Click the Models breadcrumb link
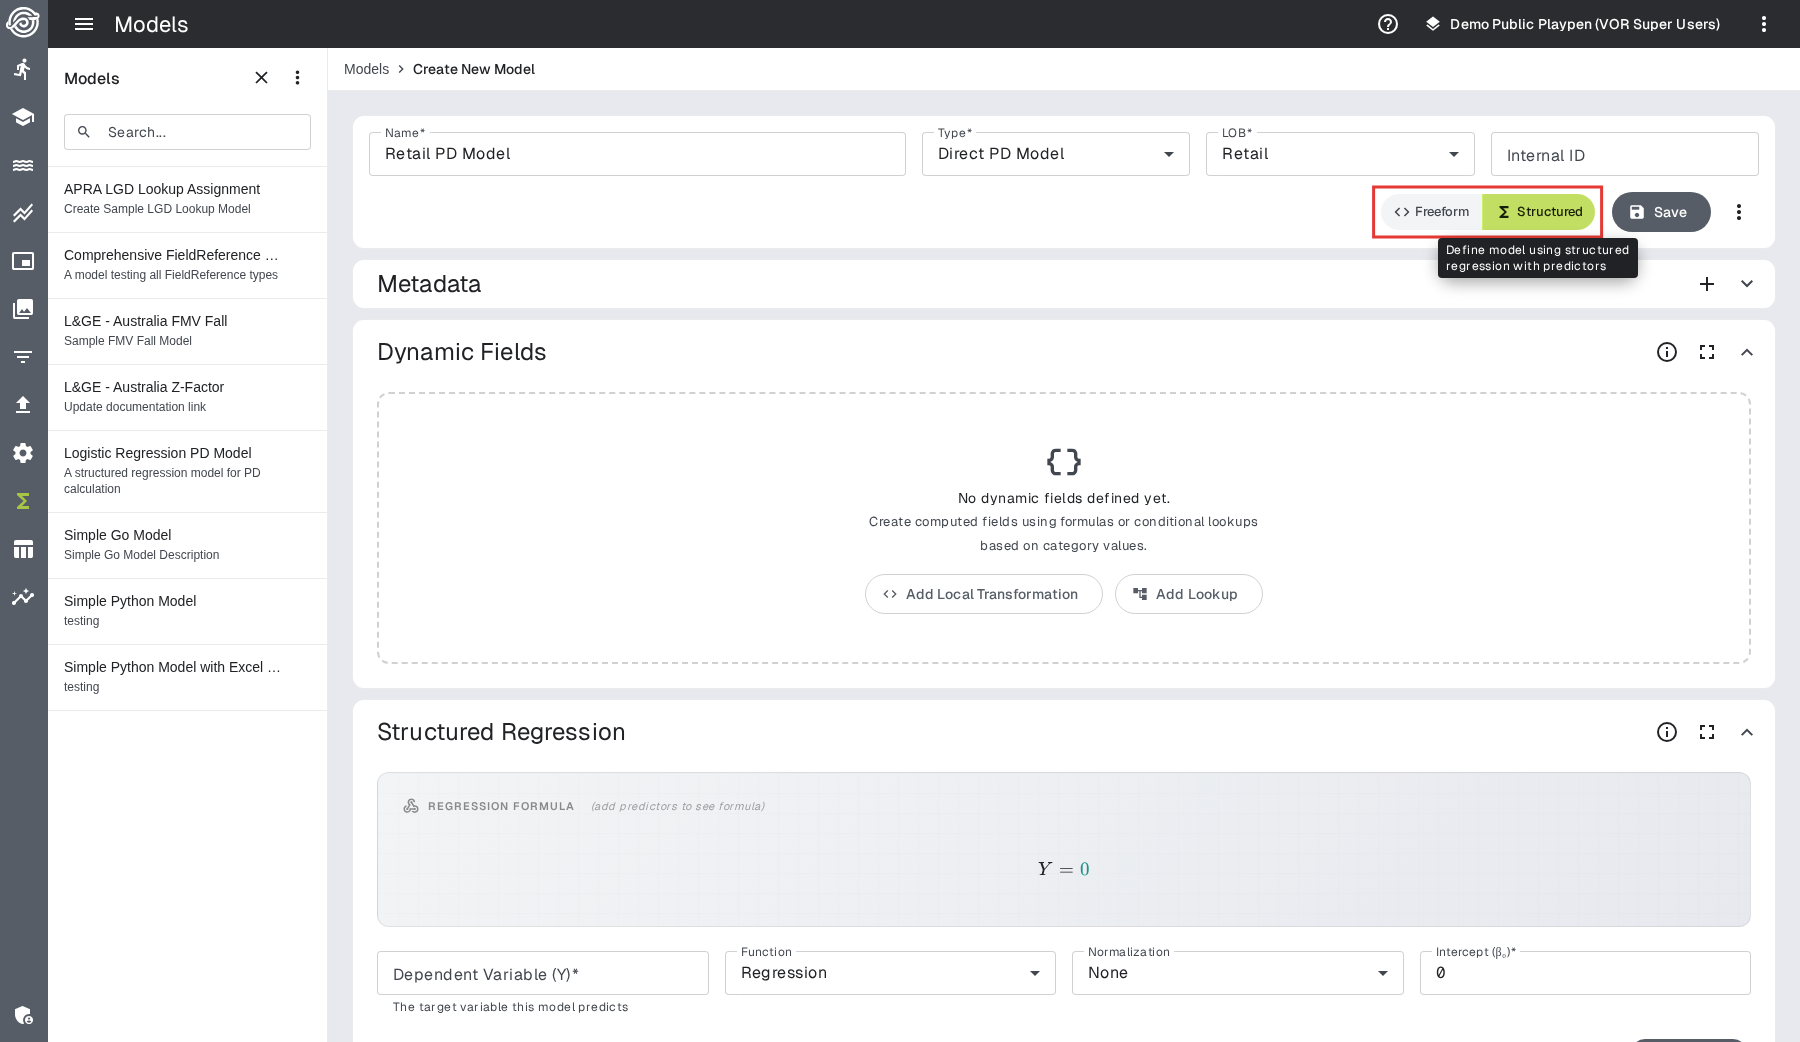 366,69
